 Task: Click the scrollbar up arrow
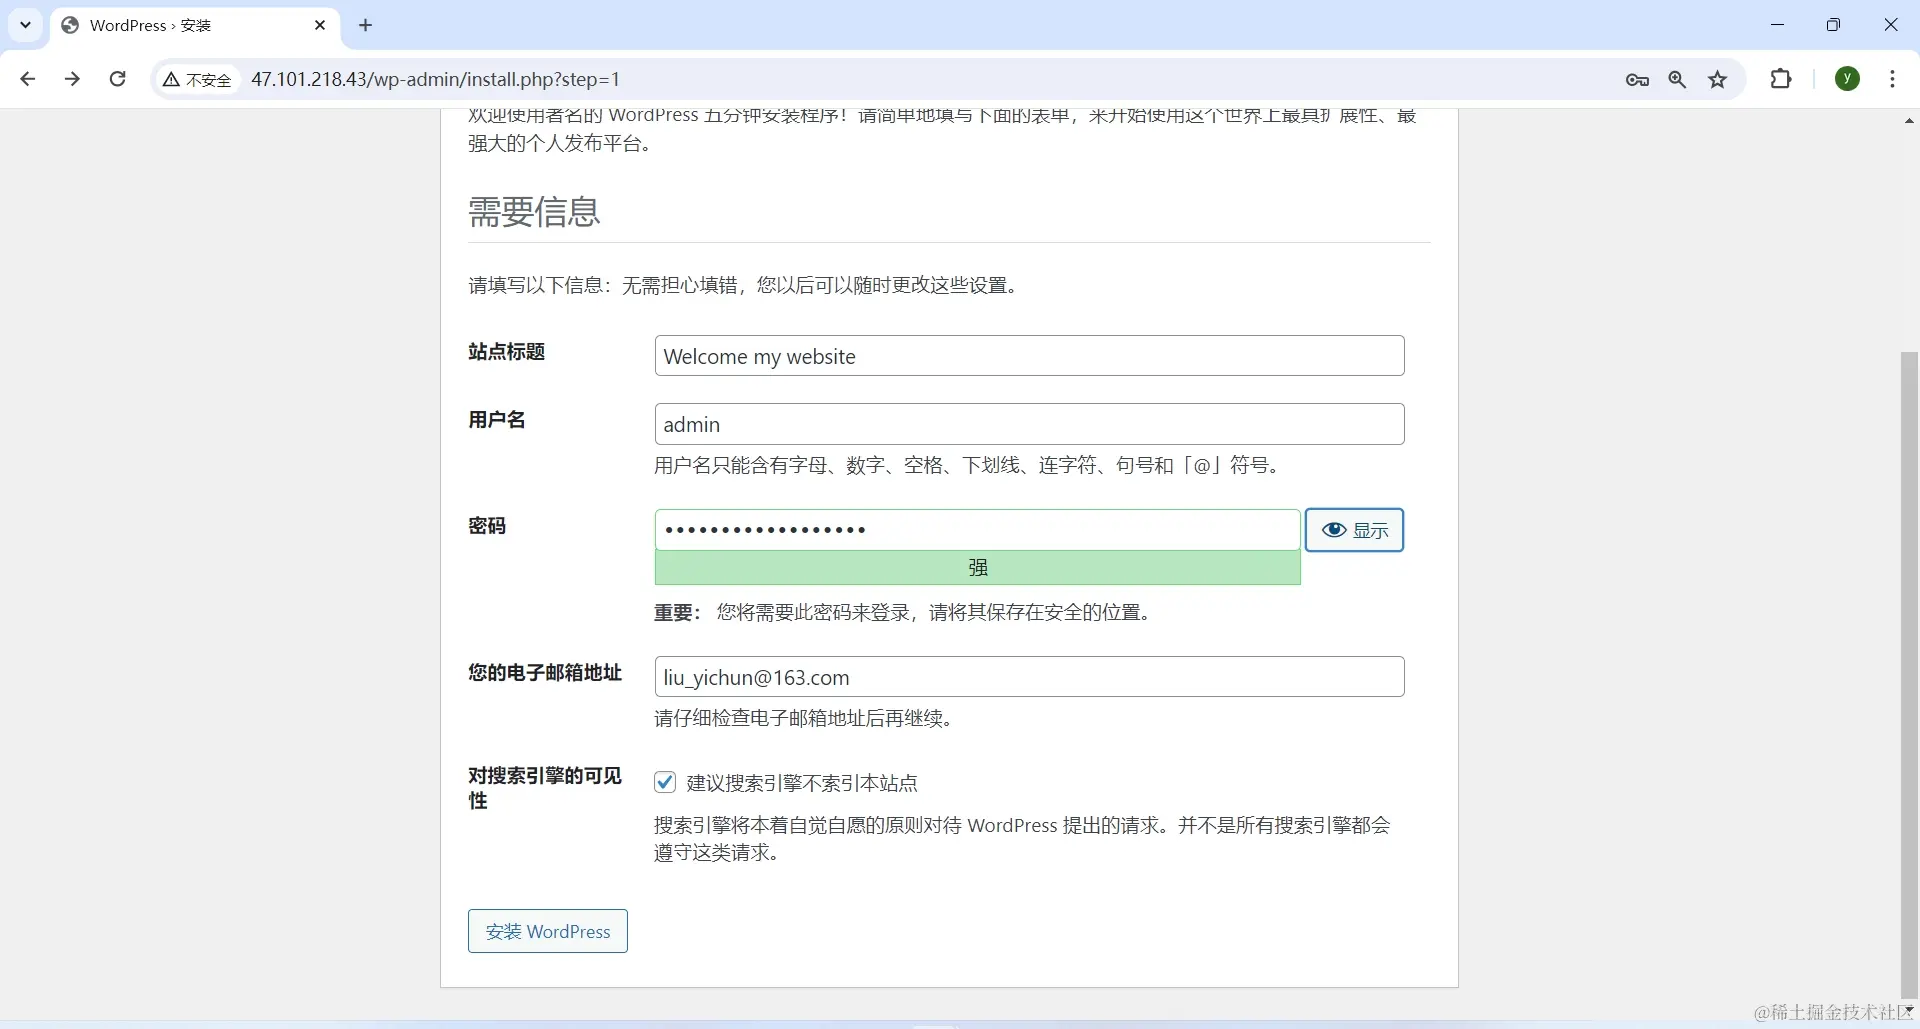click(1908, 120)
